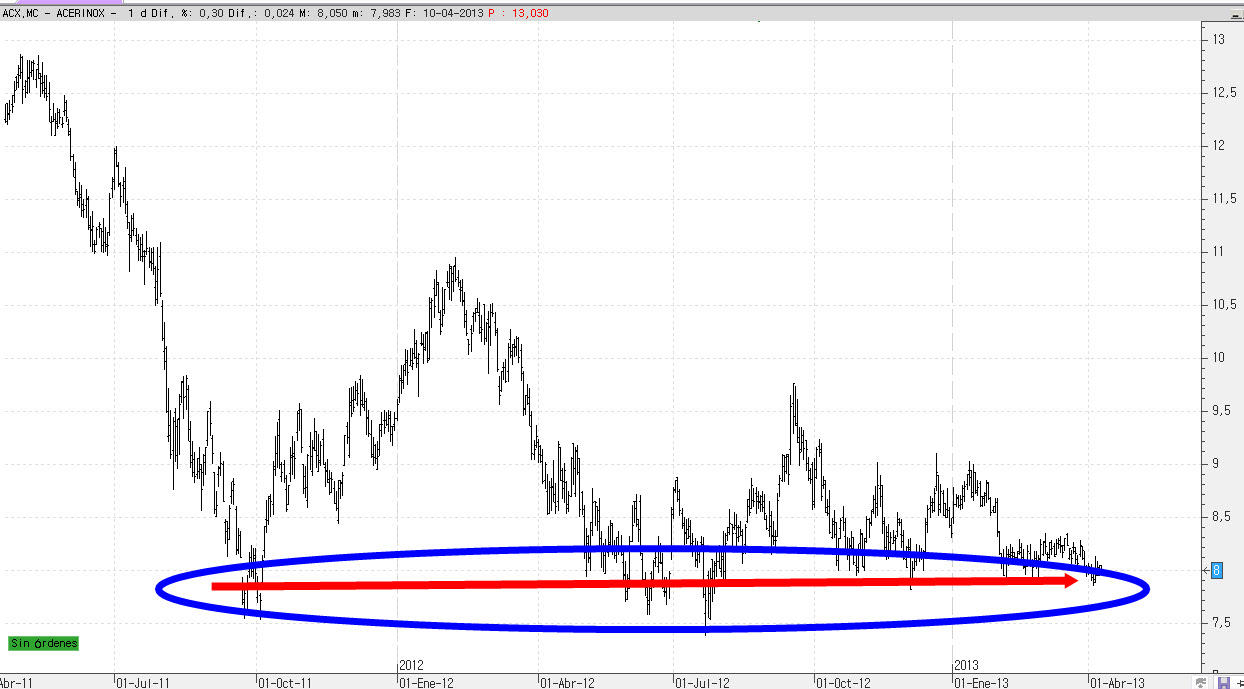Screen dimensions: 1244x689
Task: Click the red 13,030 price value in header
Action: 529,14
